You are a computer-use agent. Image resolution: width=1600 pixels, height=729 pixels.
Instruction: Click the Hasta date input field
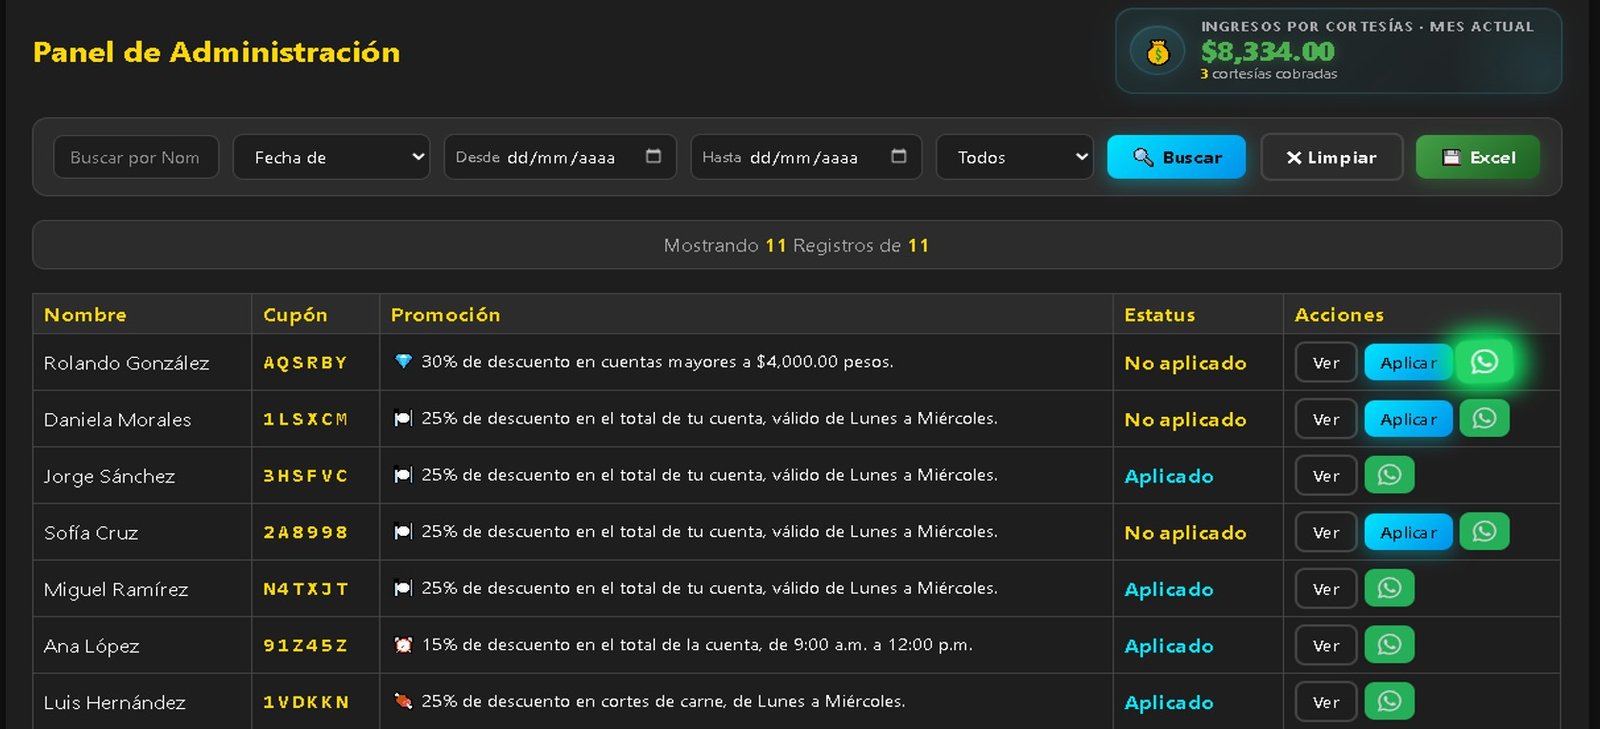point(806,157)
